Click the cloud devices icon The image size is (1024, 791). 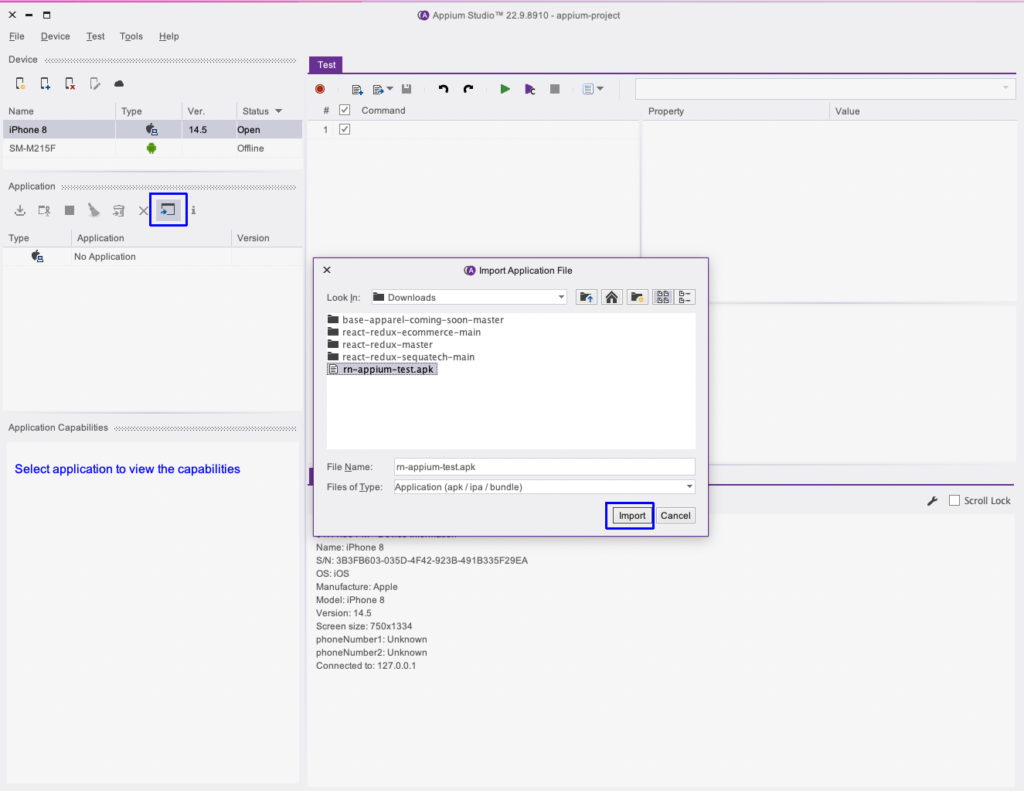(119, 84)
